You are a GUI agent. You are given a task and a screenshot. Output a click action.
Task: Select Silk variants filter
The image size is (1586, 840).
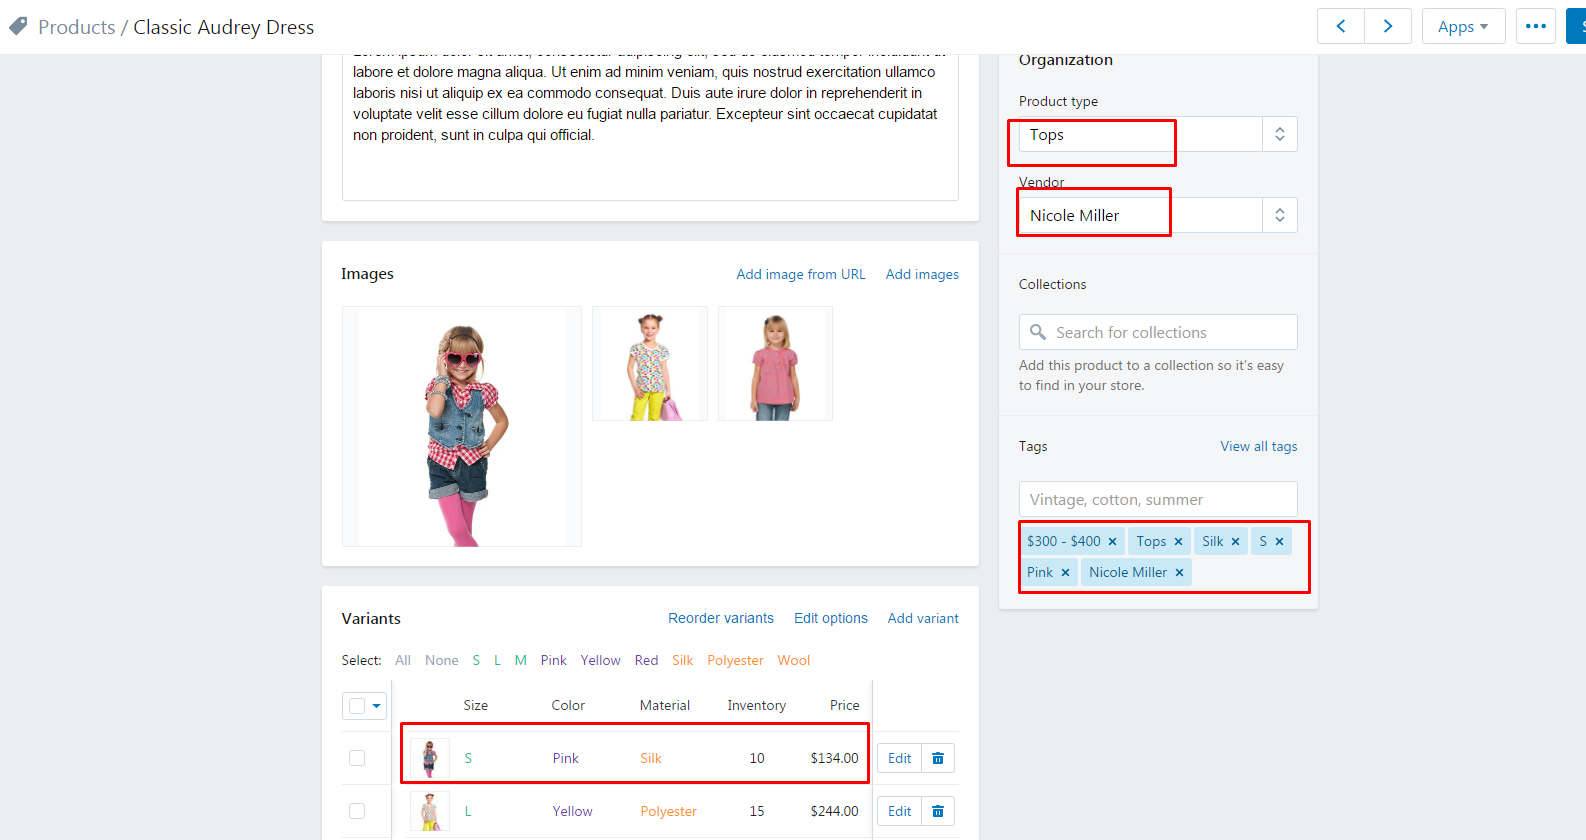click(x=683, y=660)
